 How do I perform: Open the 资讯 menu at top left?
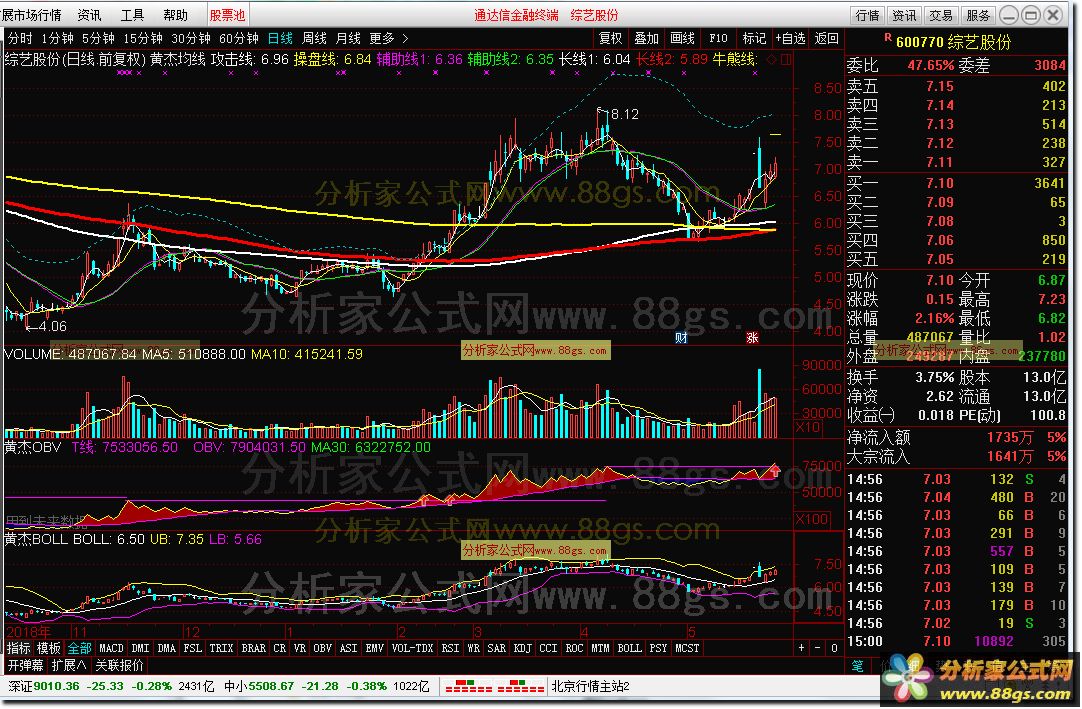pyautogui.click(x=90, y=14)
